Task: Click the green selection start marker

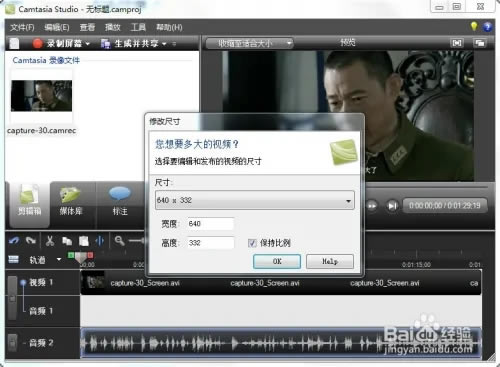Action: [71, 255]
